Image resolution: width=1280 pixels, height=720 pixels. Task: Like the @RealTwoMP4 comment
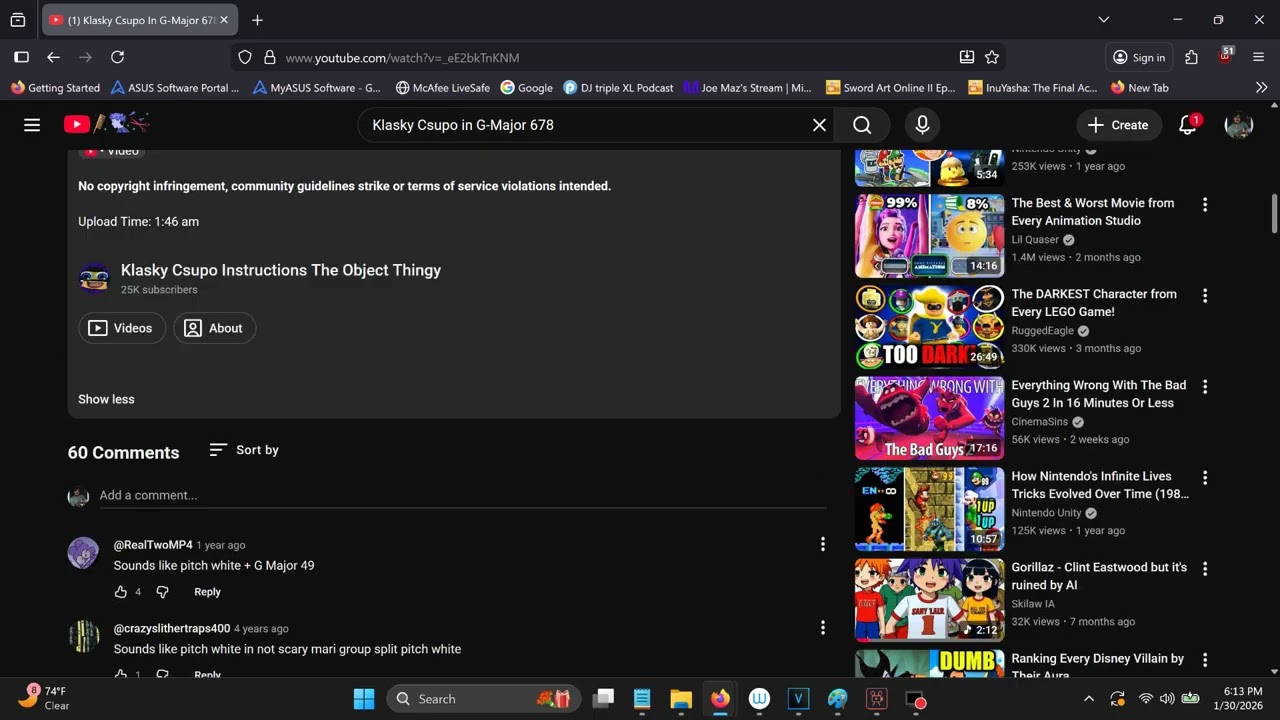[121, 592]
